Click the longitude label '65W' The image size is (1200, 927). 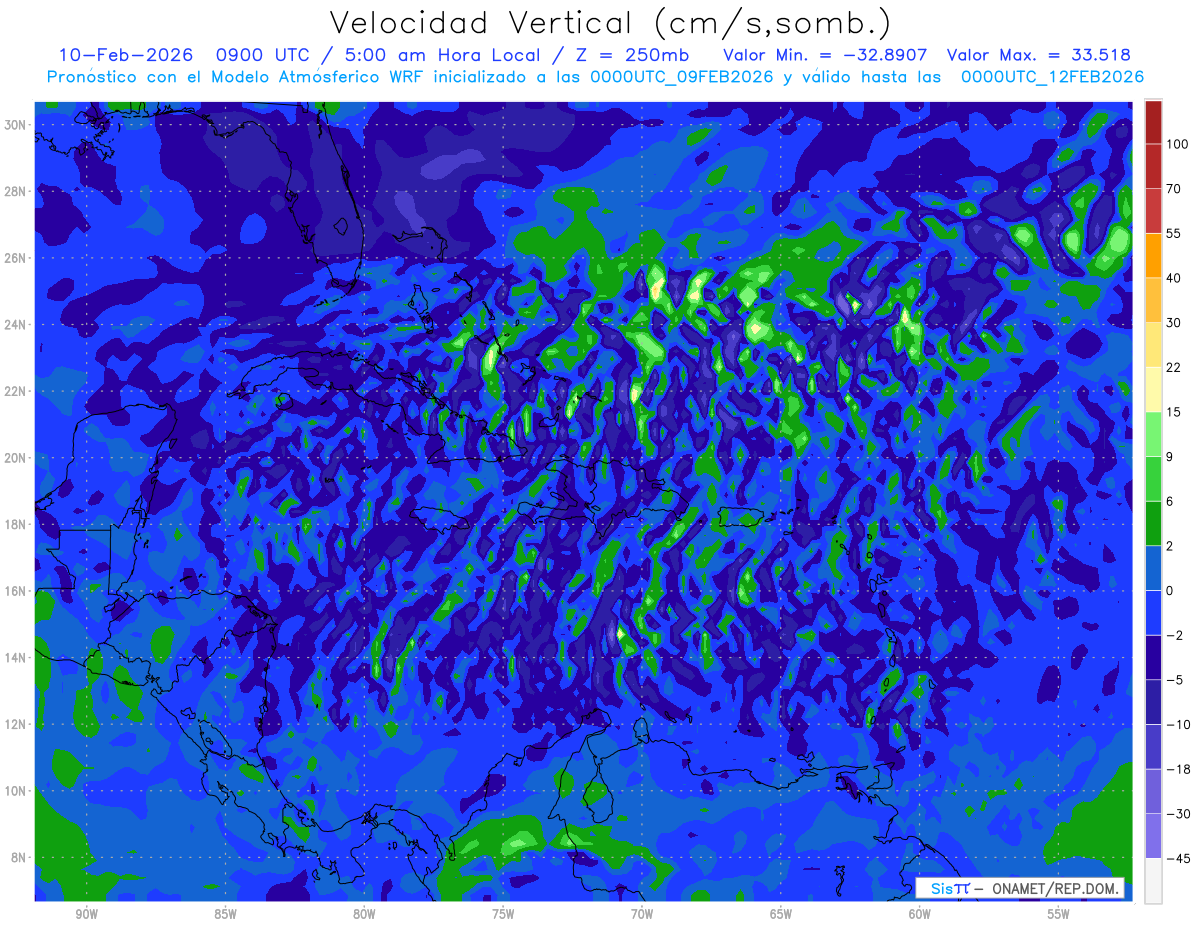(x=781, y=915)
